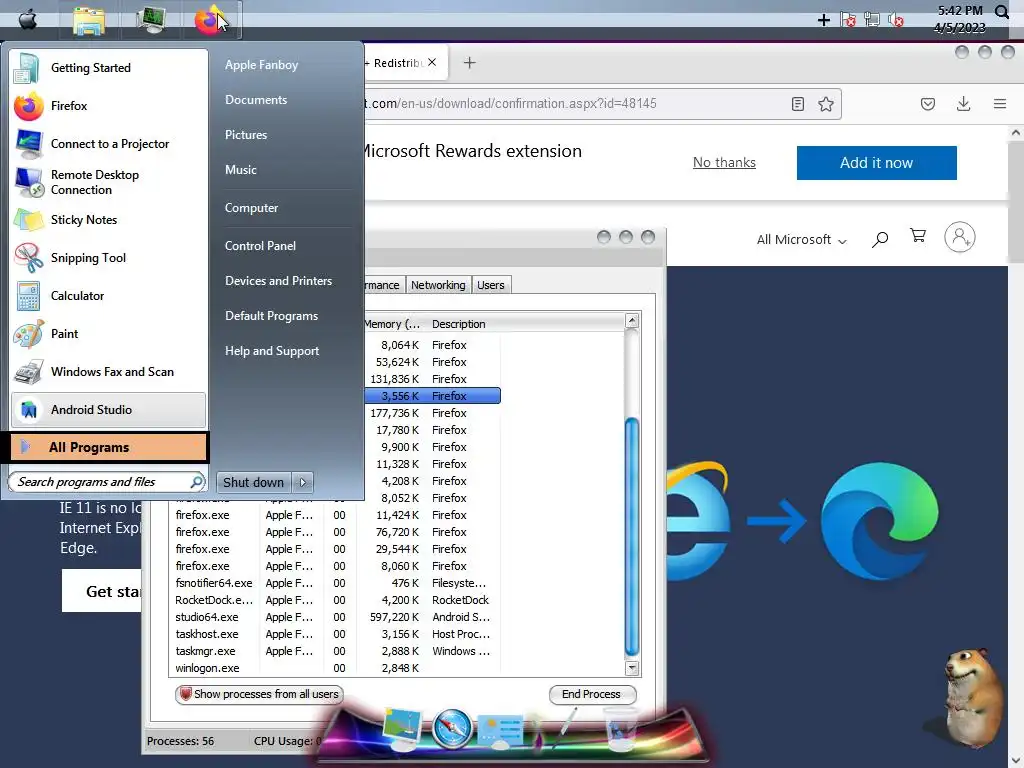Click the account sign-in avatar icon
This screenshot has height=768, width=1024.
[959, 237]
